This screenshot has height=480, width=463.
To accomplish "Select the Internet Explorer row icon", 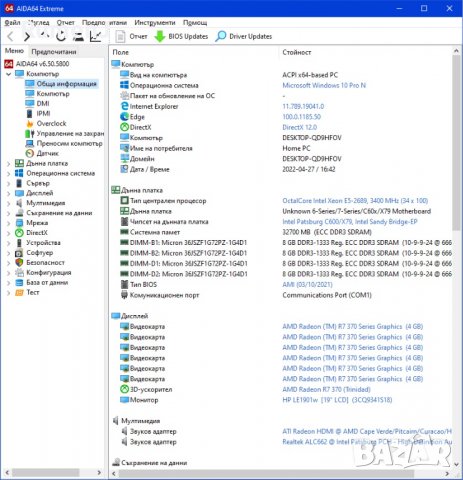I will (x=124, y=106).
